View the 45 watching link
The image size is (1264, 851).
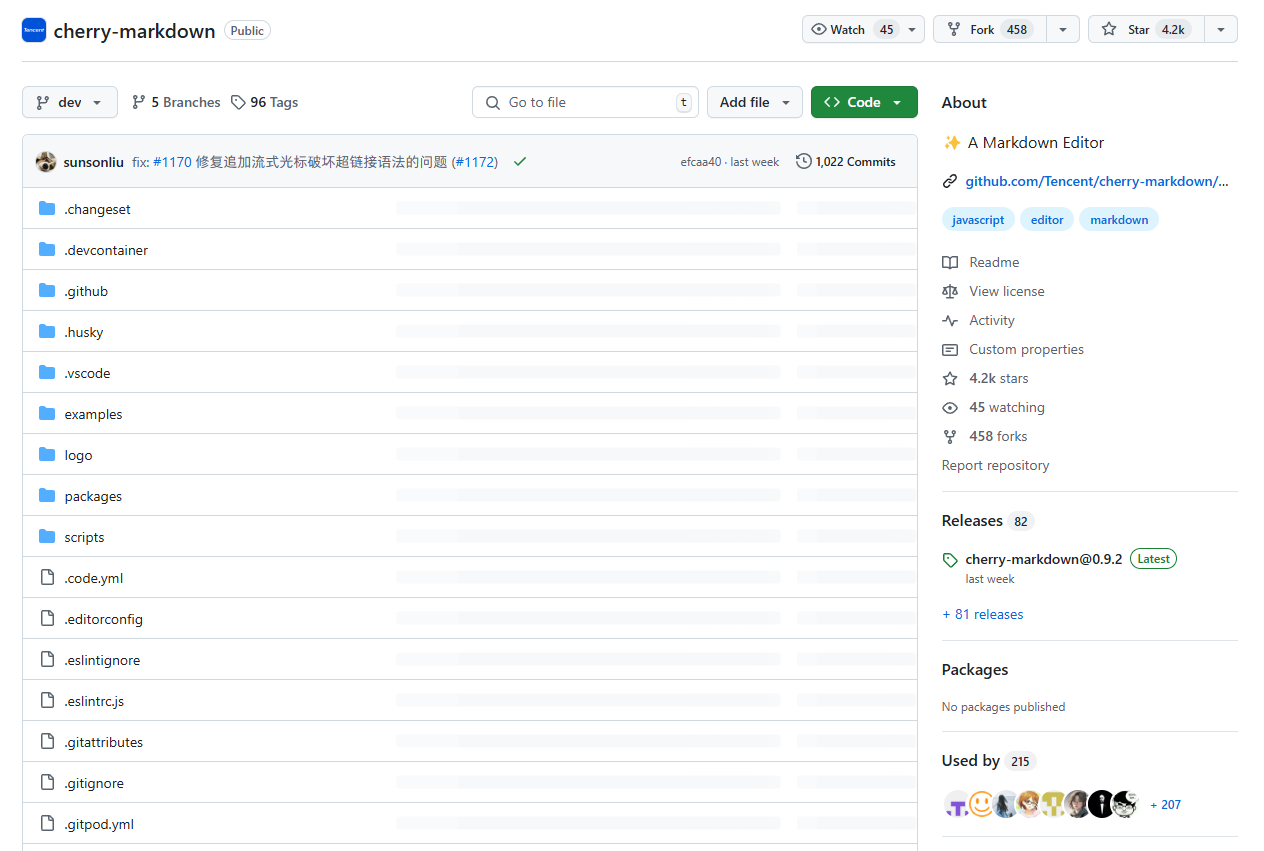[993, 407]
